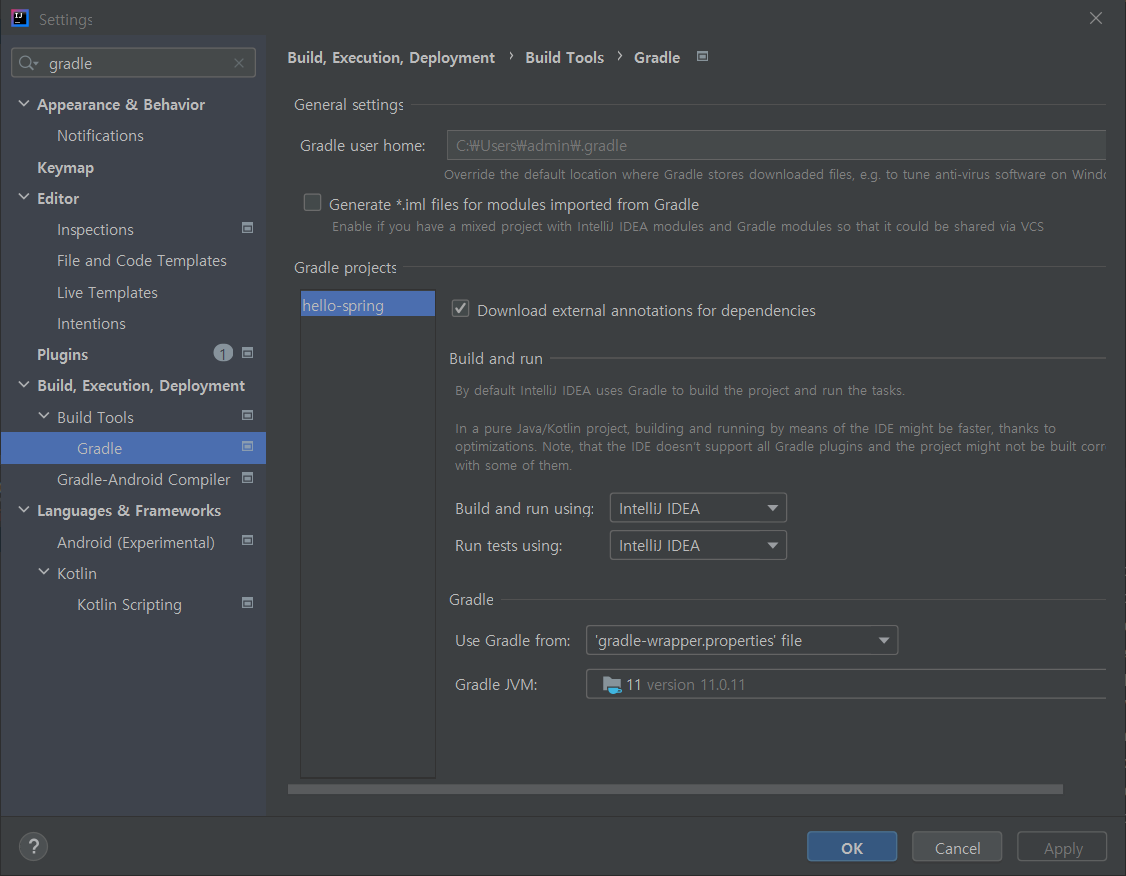Click Build, Execution, Deployment breadcrumb

pyautogui.click(x=391, y=57)
